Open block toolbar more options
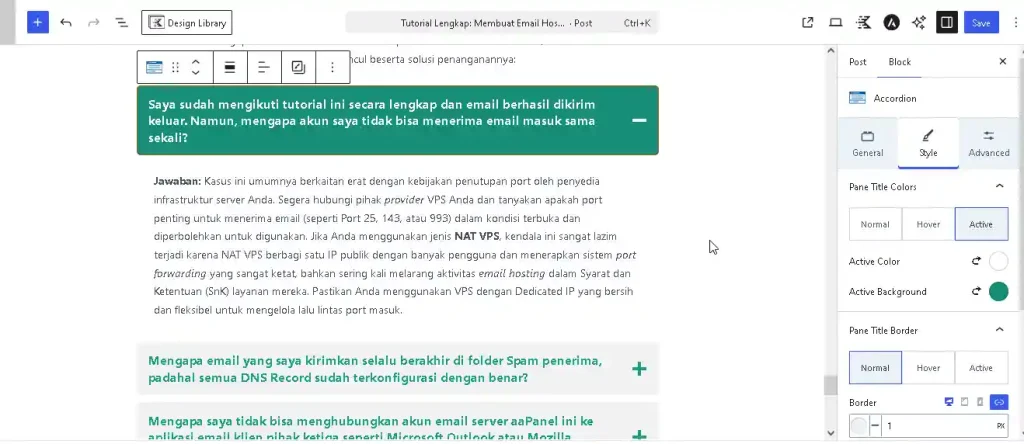 pyautogui.click(x=332, y=67)
